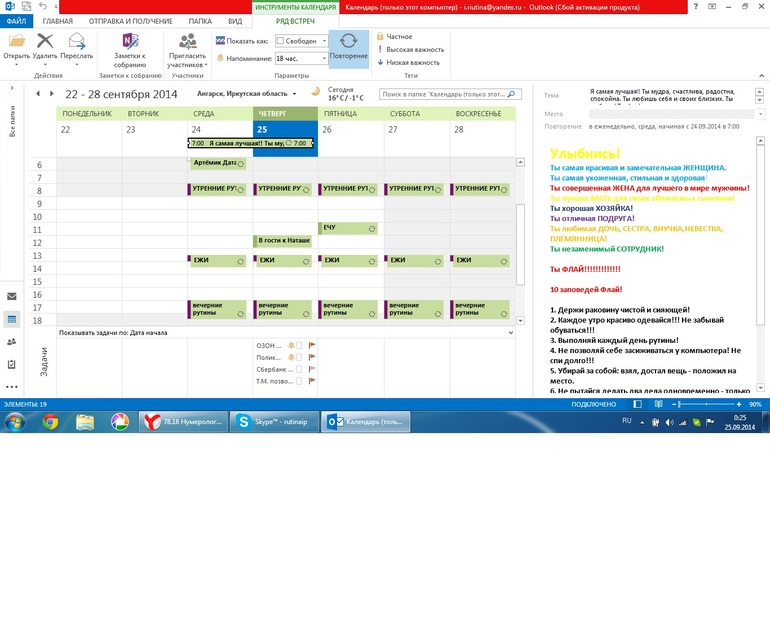
Task: Open the Заметки к собранию OneNote tool
Action: click(x=129, y=47)
